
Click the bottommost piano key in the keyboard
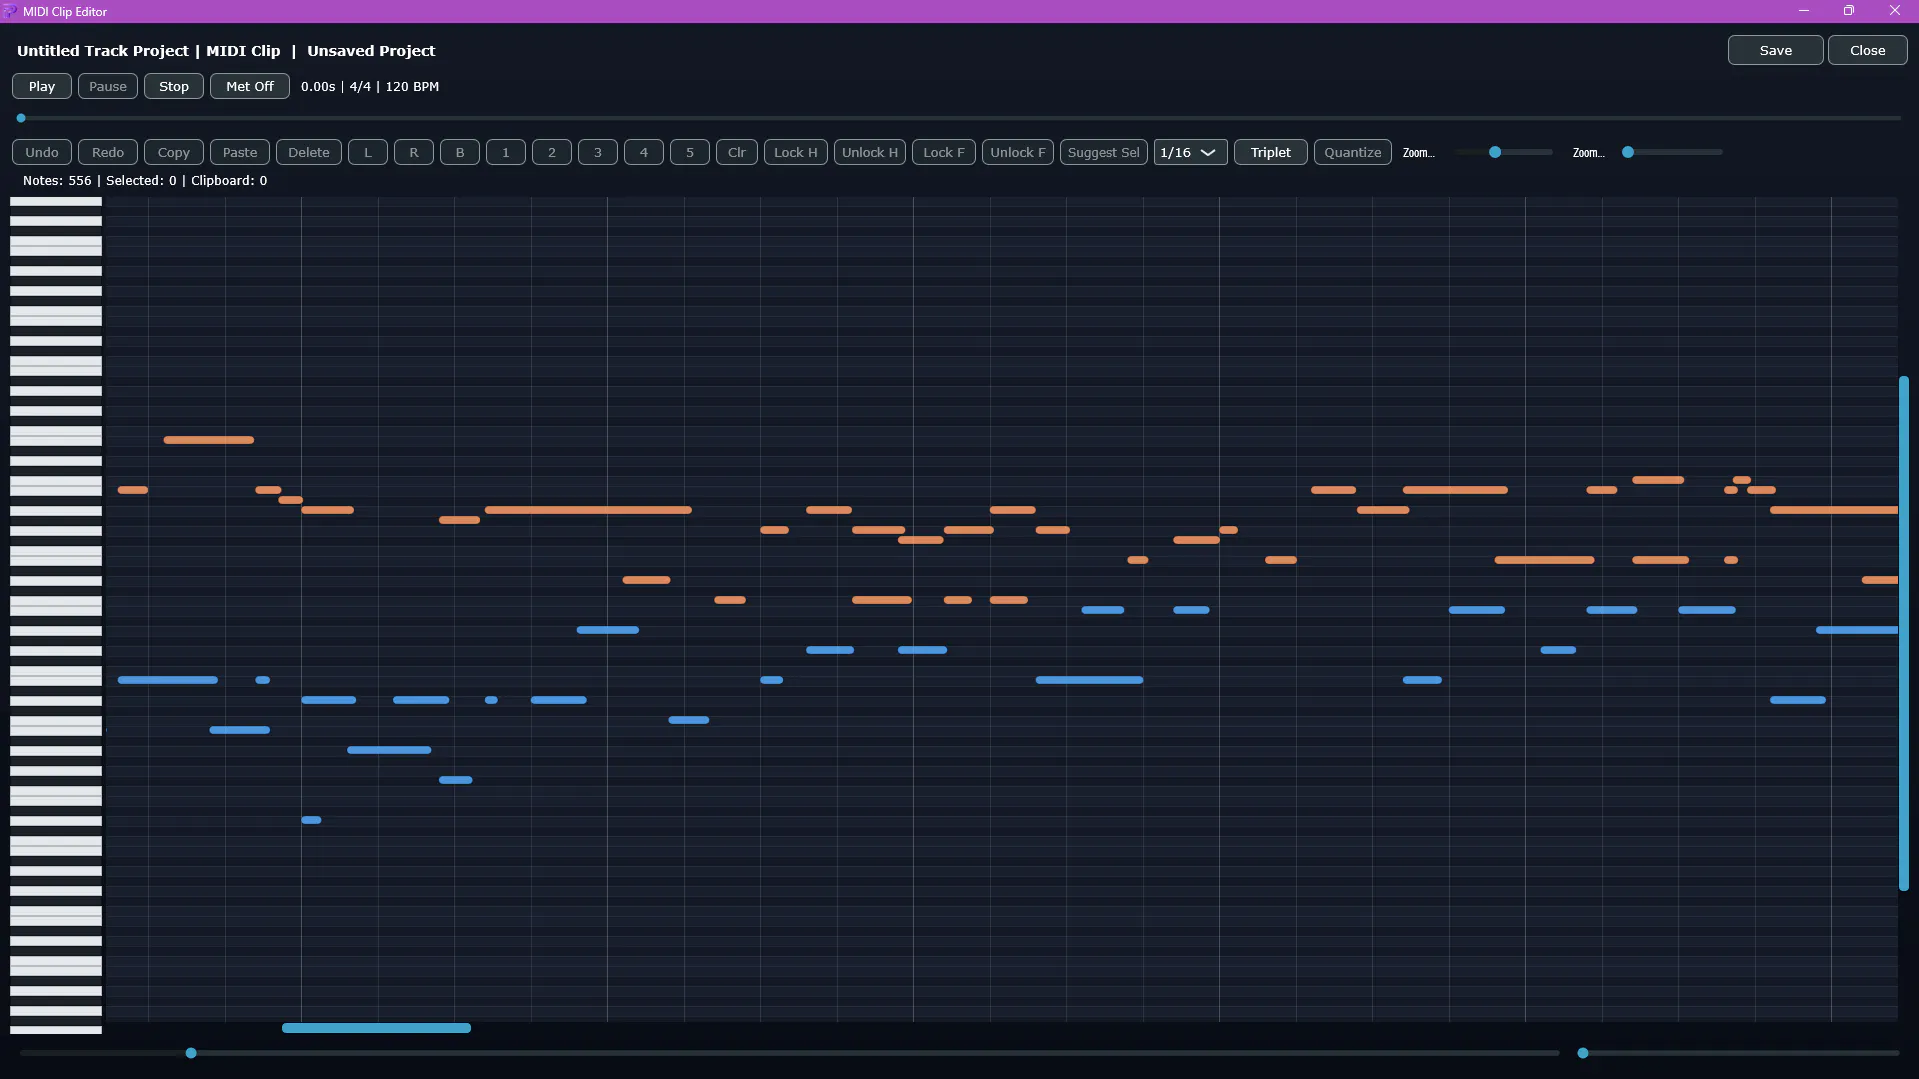tap(56, 1029)
